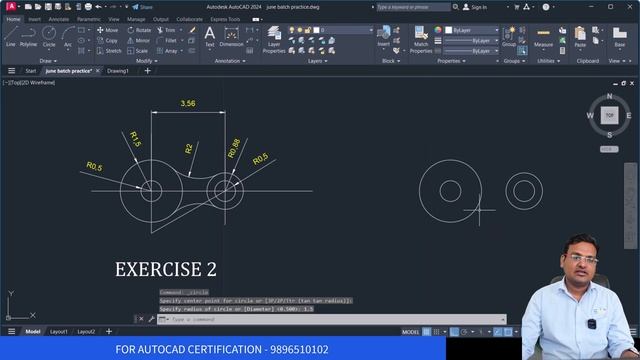The height and width of the screenshot is (360, 640).
Task: Expand the Utilities panel
Action: (549, 61)
